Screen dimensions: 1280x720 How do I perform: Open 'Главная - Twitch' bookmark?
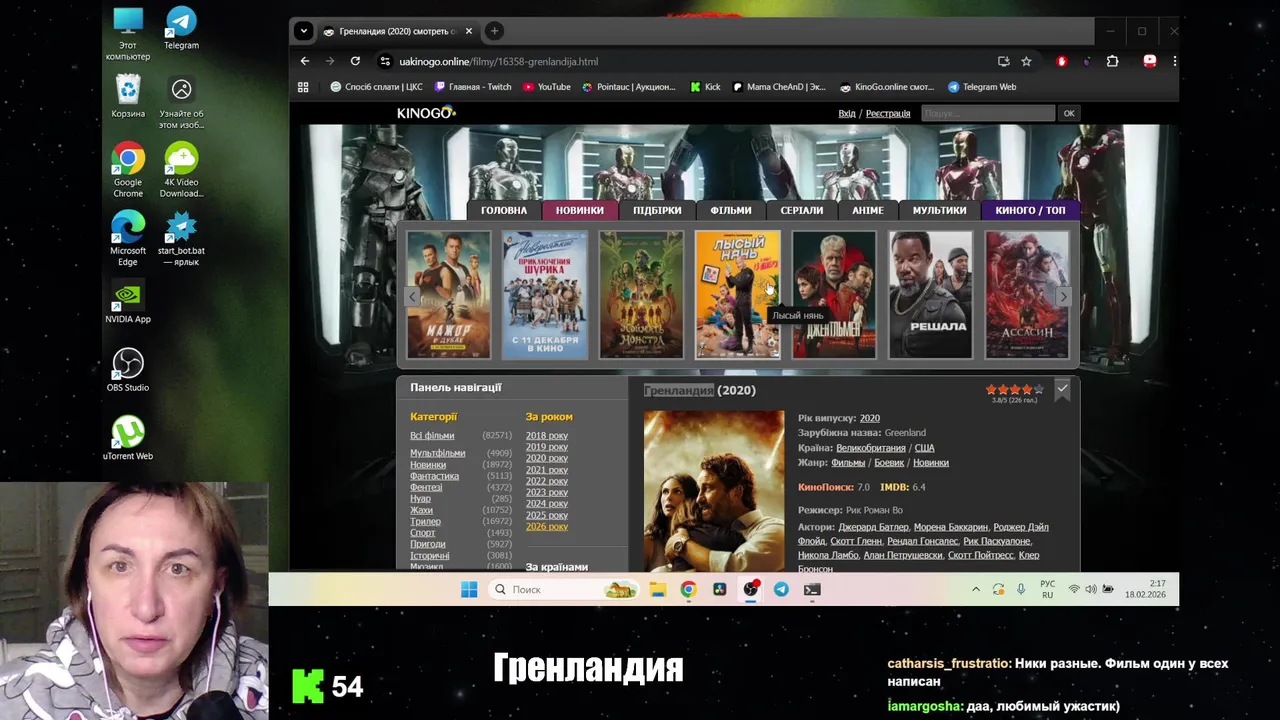pos(473,87)
